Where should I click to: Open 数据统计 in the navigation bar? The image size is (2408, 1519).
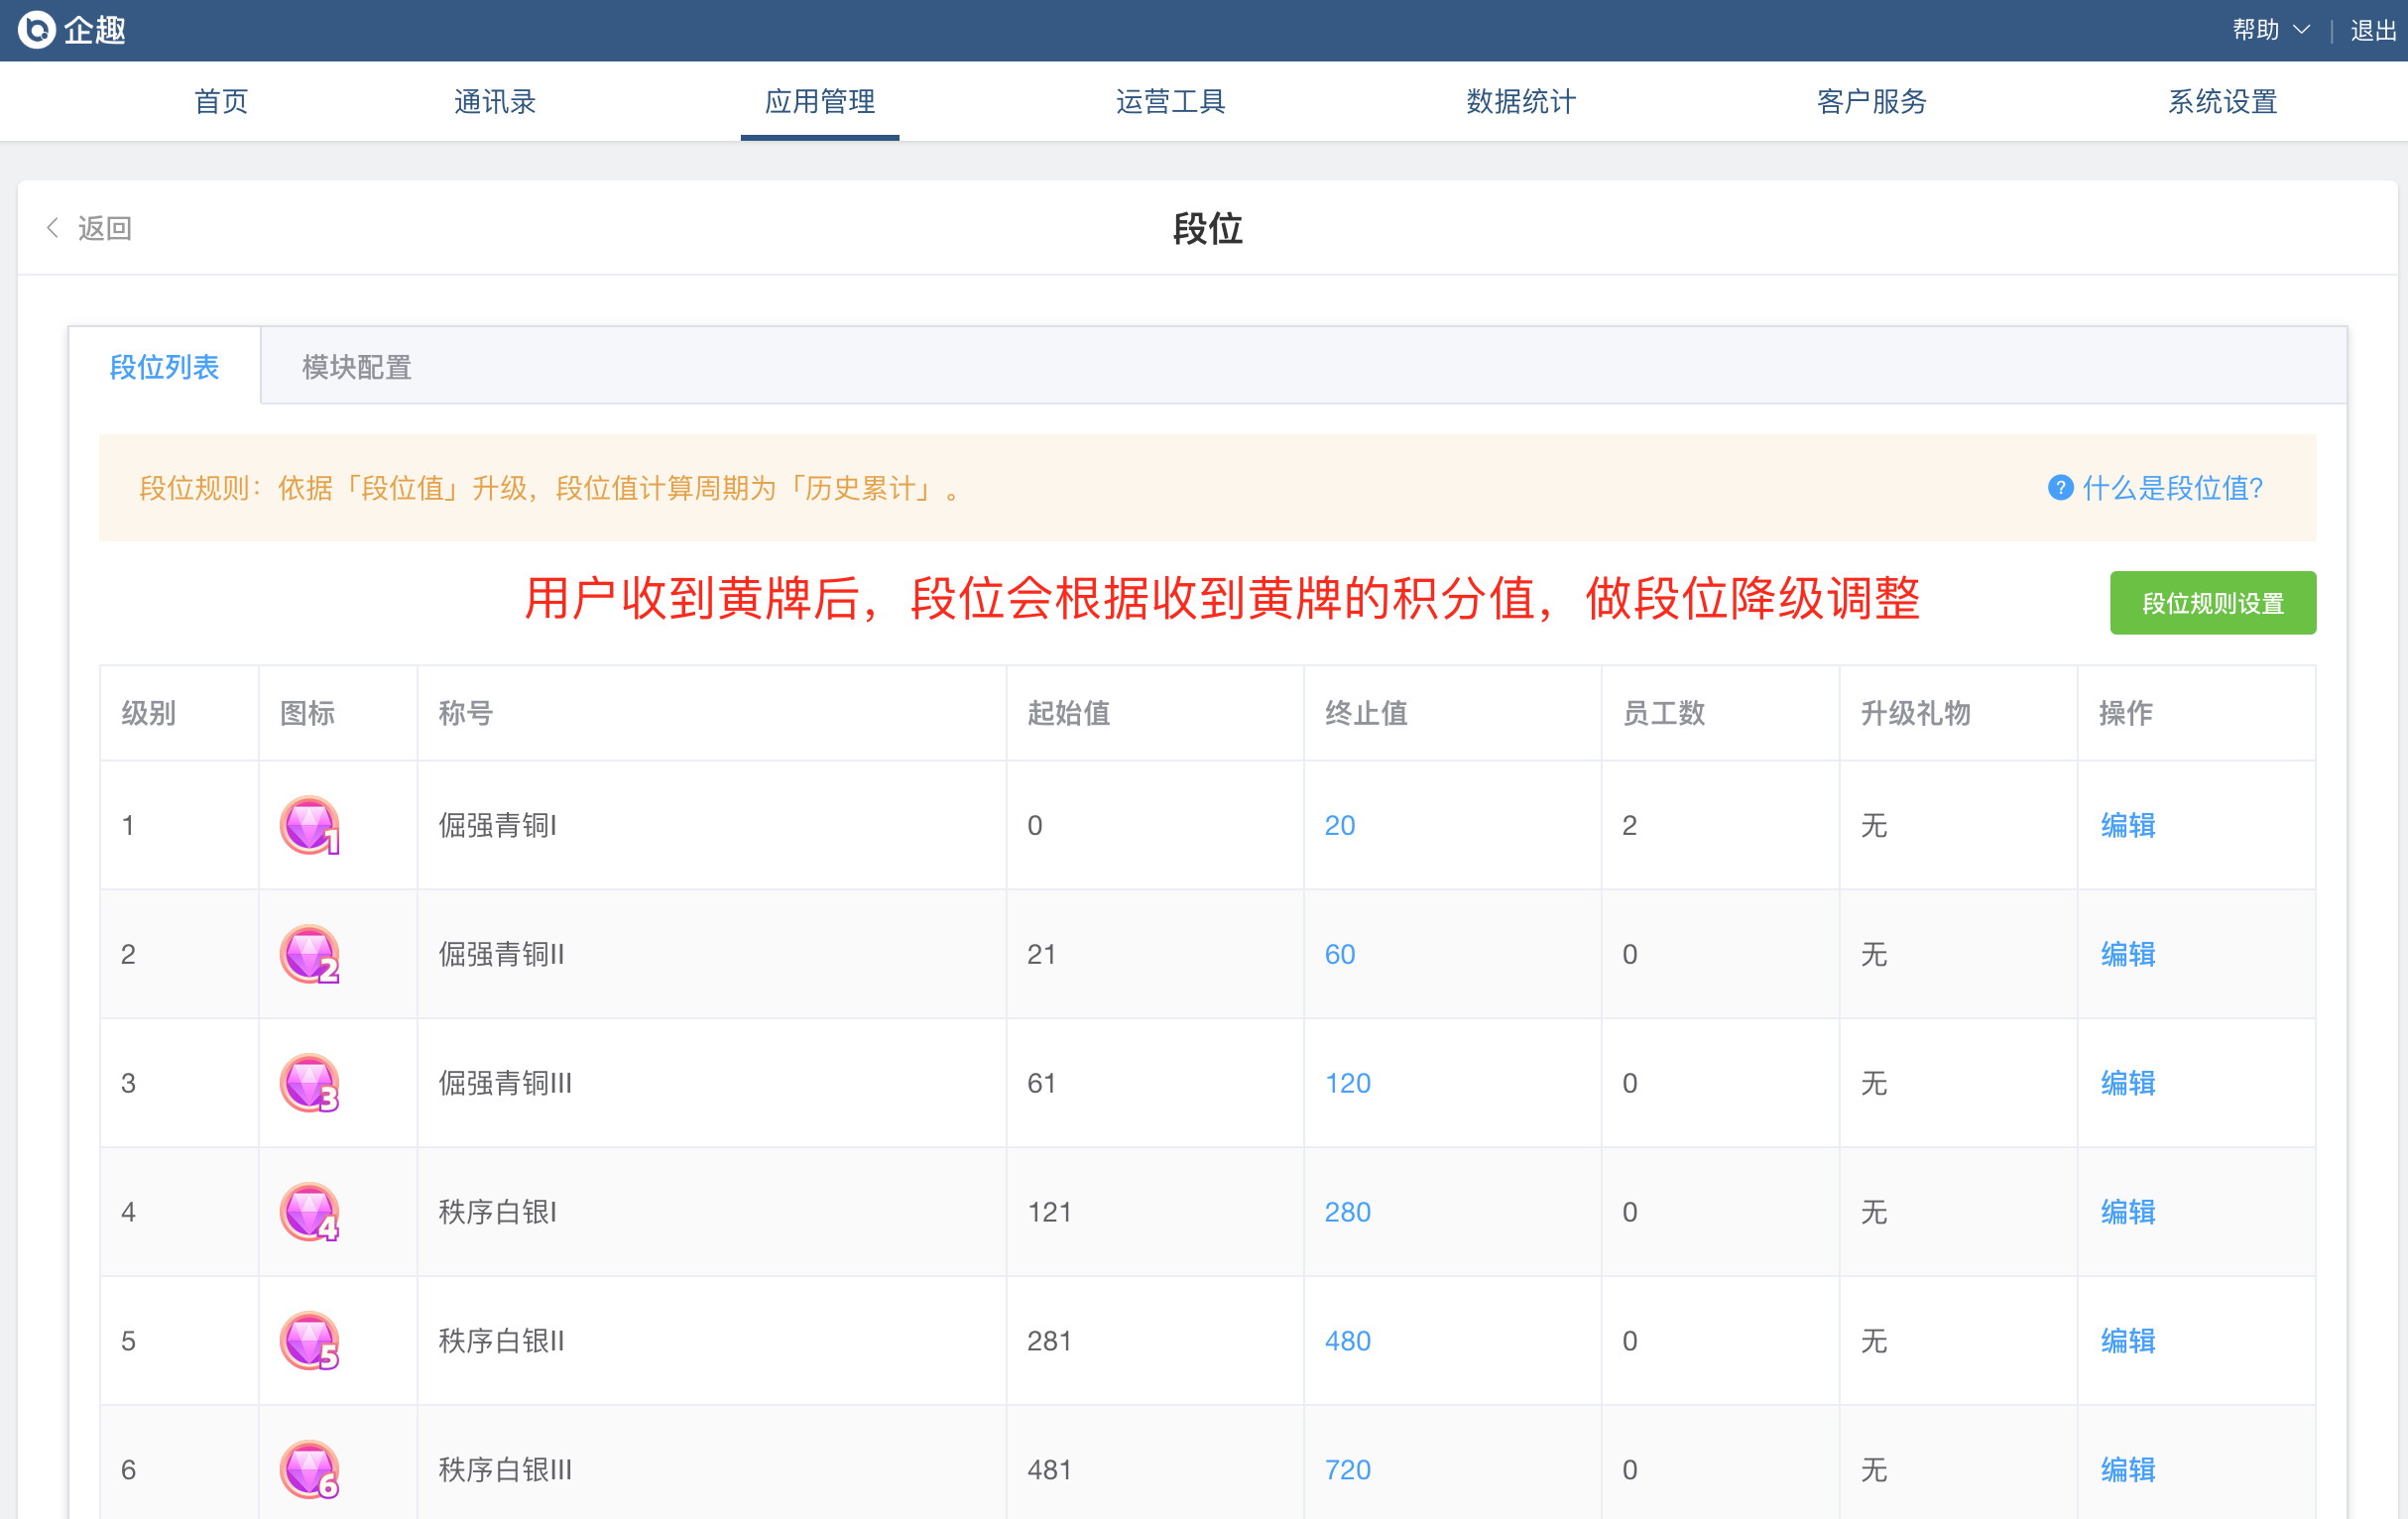[1520, 101]
